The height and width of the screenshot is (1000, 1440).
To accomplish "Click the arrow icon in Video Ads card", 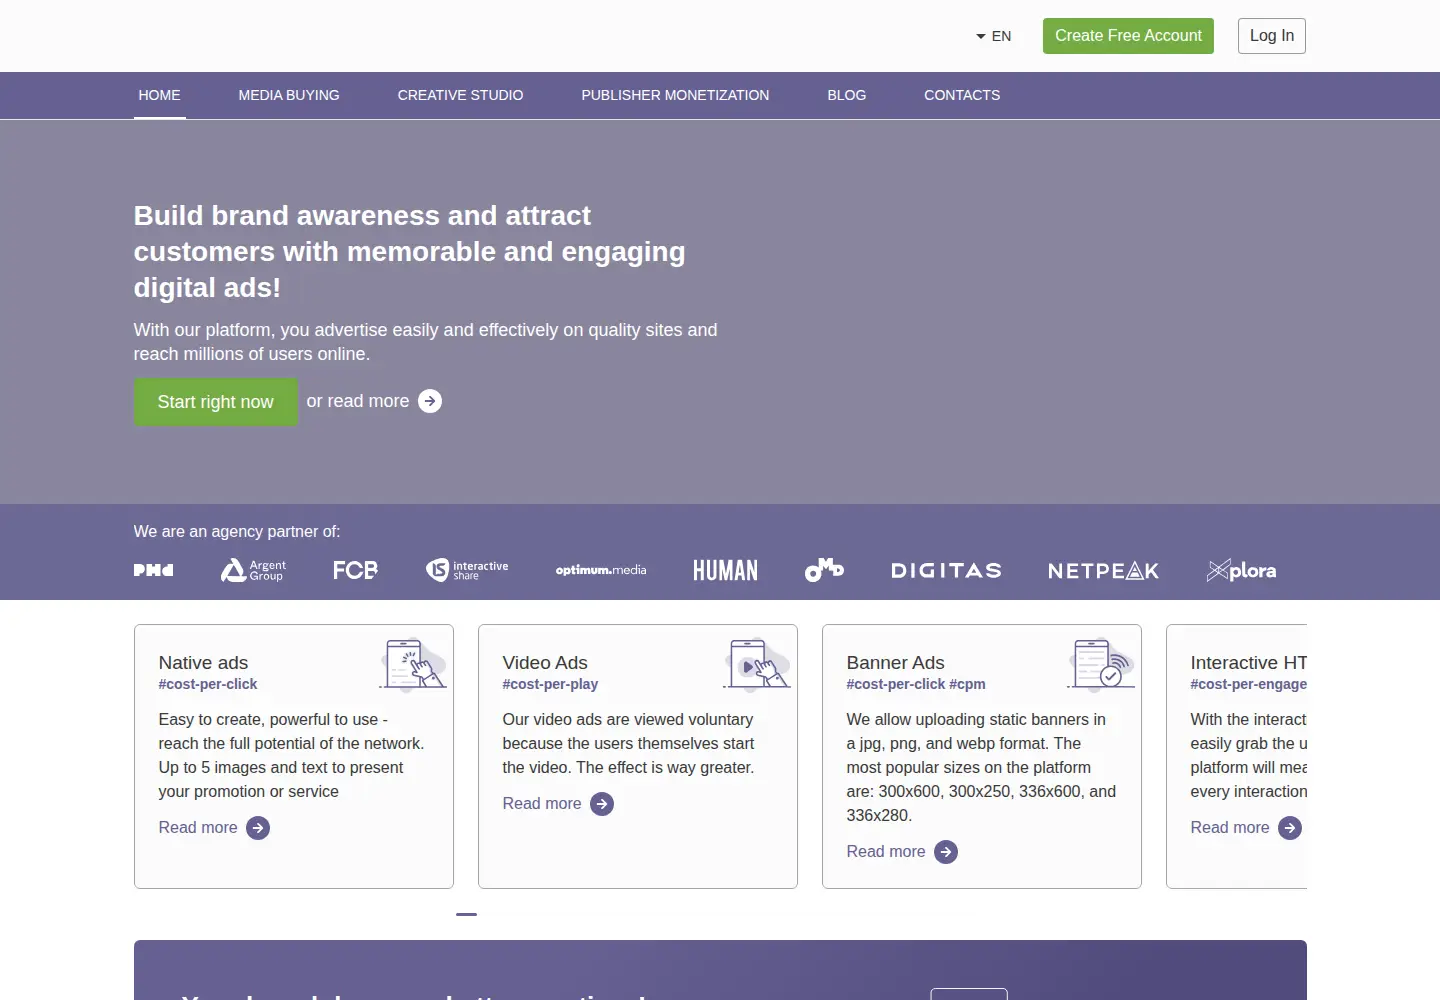I will click(x=602, y=804).
